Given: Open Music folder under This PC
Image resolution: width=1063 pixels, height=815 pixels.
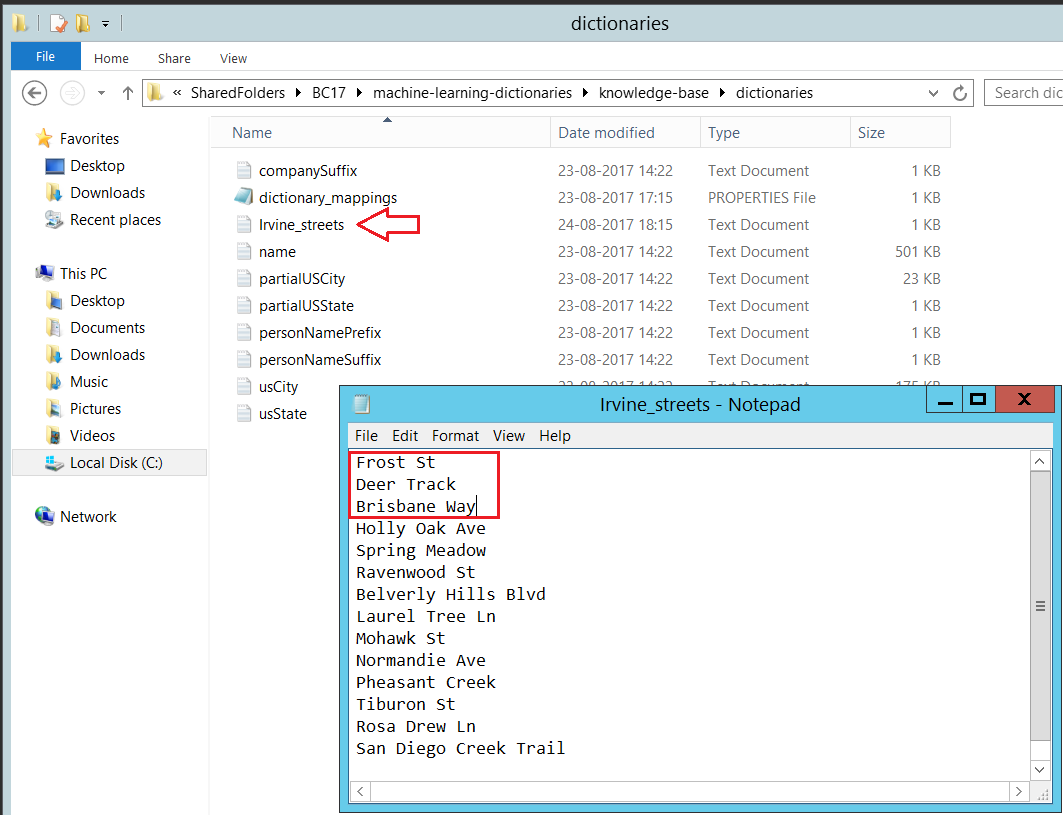Looking at the screenshot, I should pyautogui.click(x=89, y=382).
